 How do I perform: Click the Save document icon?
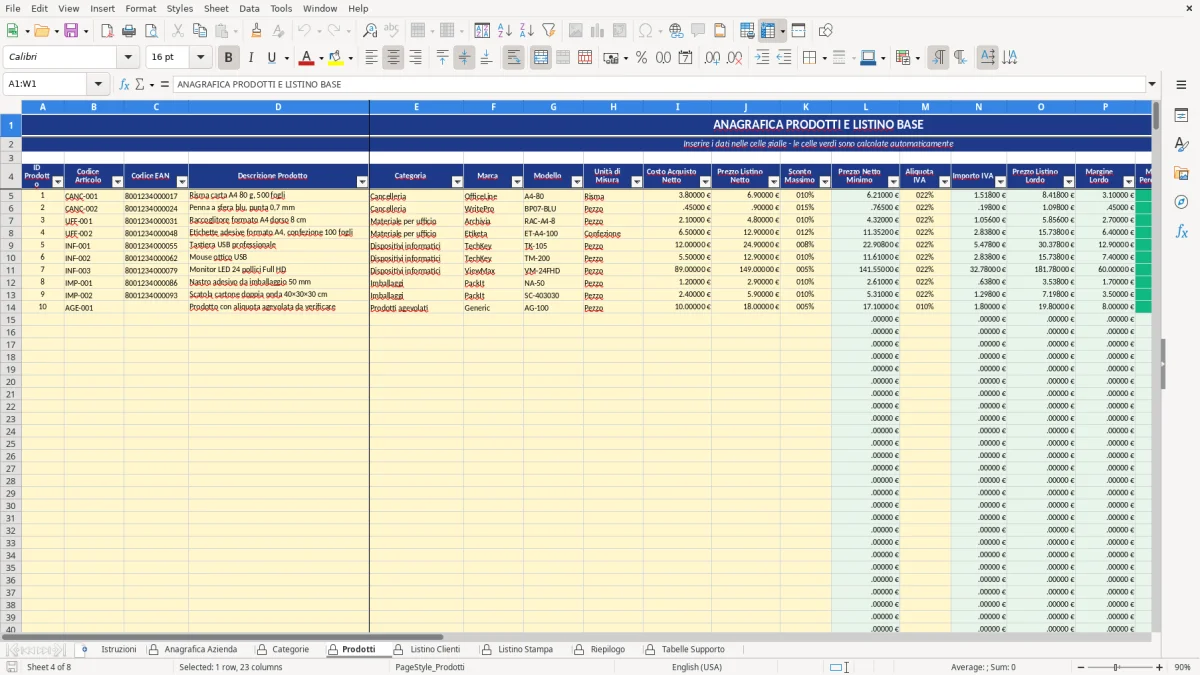pos(71,31)
